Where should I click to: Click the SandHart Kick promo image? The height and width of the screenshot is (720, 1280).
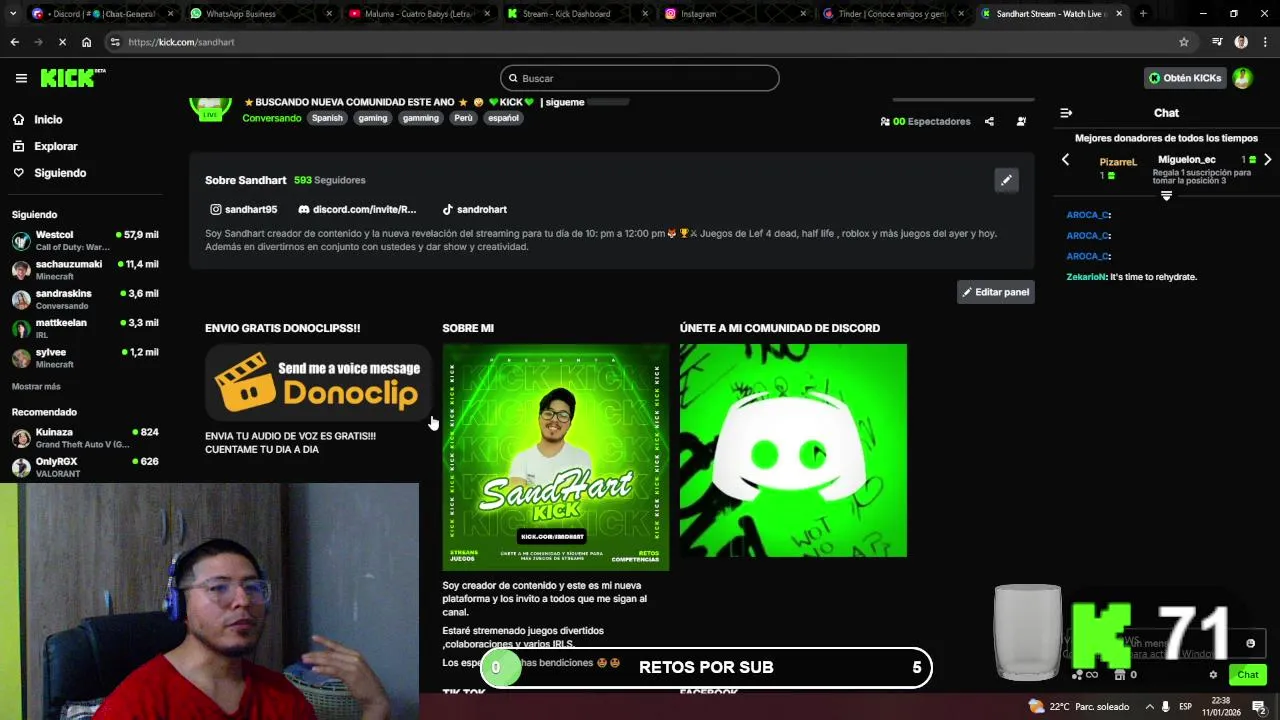click(556, 457)
